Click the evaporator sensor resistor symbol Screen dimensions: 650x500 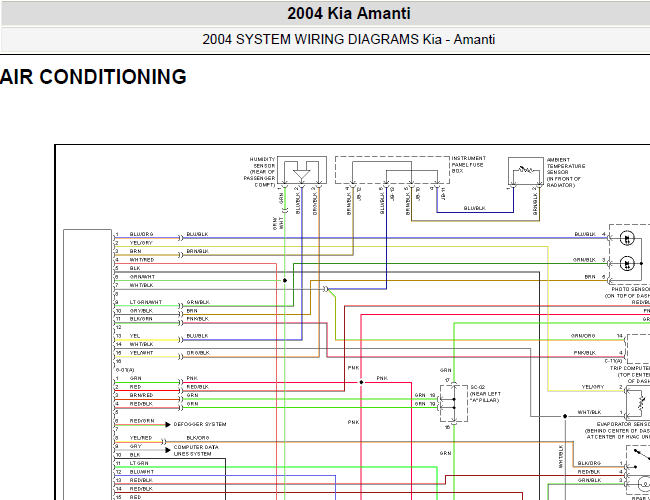(642, 401)
